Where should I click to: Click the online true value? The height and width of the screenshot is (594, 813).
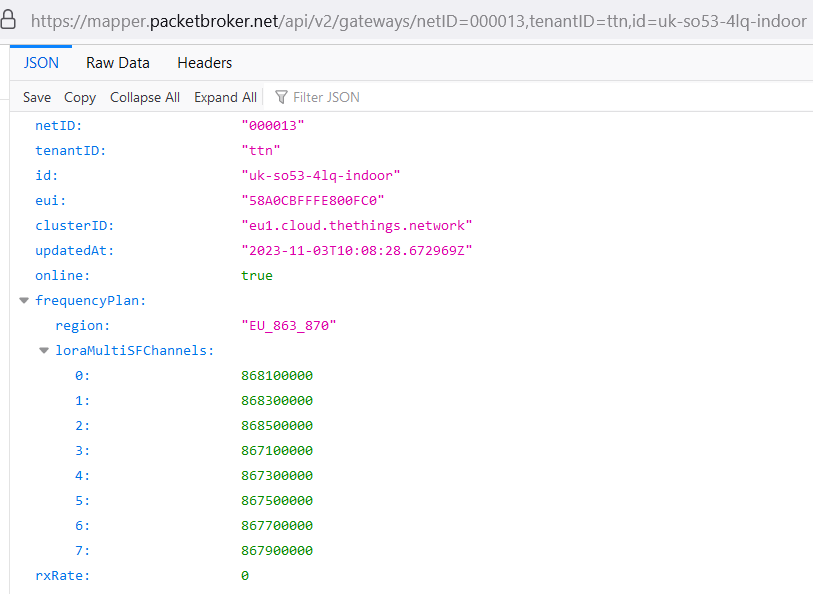pyautogui.click(x=257, y=275)
